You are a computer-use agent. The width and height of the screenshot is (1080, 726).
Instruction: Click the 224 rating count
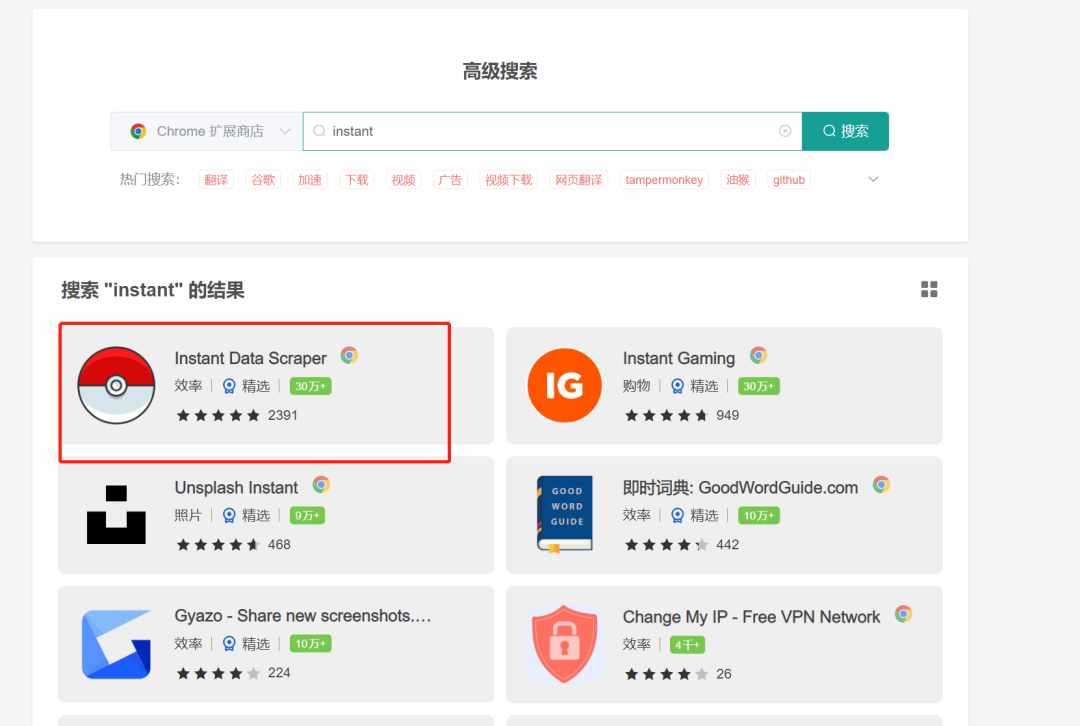click(x=279, y=673)
